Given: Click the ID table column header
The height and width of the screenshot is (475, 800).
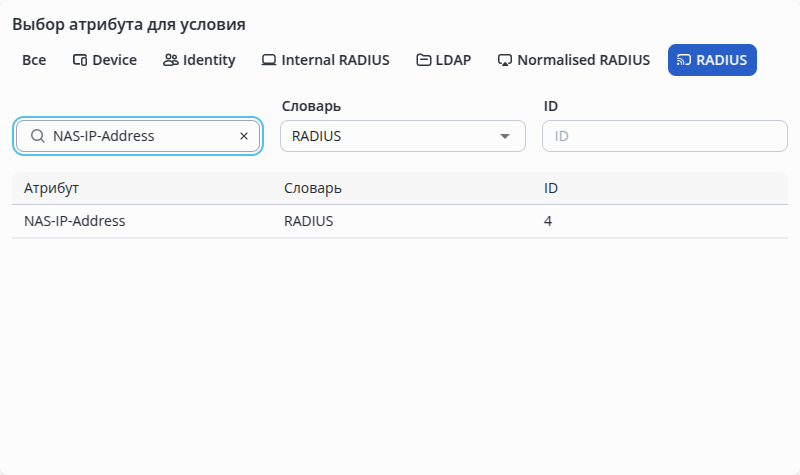Looking at the screenshot, I should 551,188.
